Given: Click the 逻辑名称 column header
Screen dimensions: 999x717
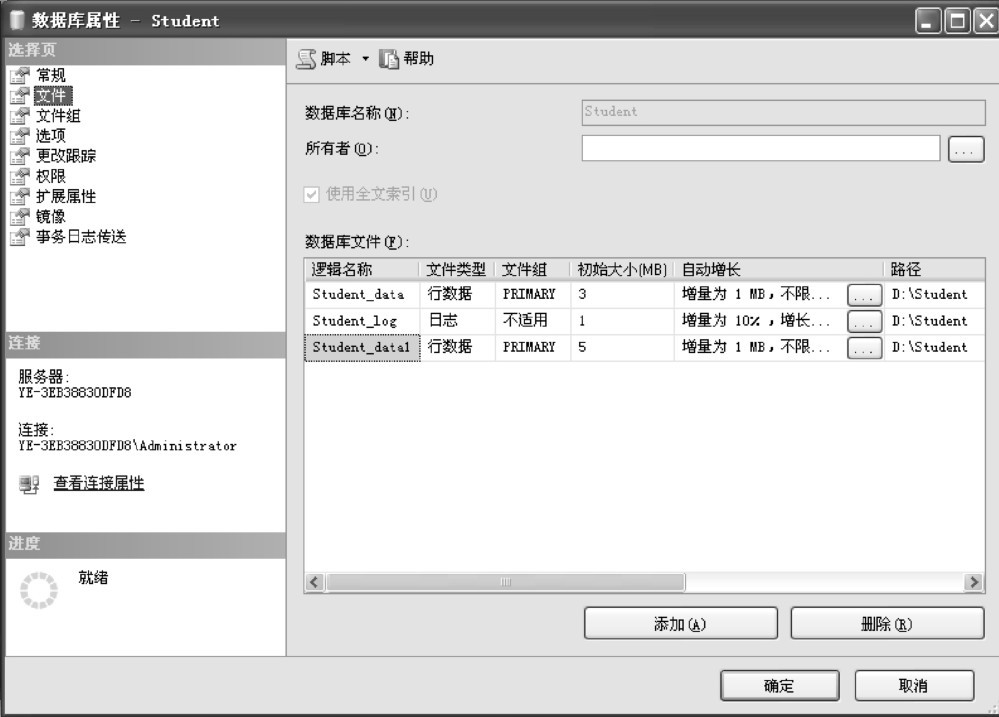Looking at the screenshot, I should [362, 270].
